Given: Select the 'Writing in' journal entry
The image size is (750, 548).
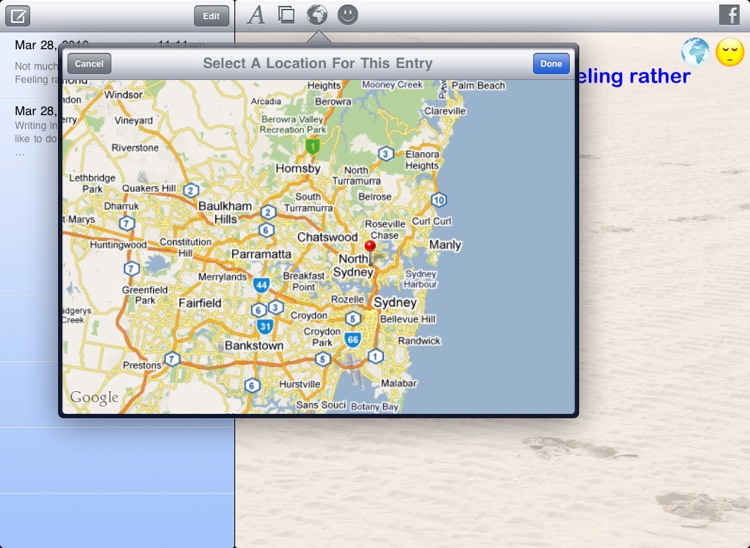Looking at the screenshot, I should (x=117, y=131).
